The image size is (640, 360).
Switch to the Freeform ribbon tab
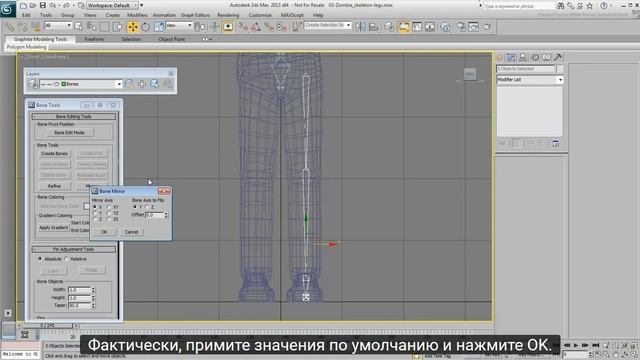pyautogui.click(x=94, y=39)
